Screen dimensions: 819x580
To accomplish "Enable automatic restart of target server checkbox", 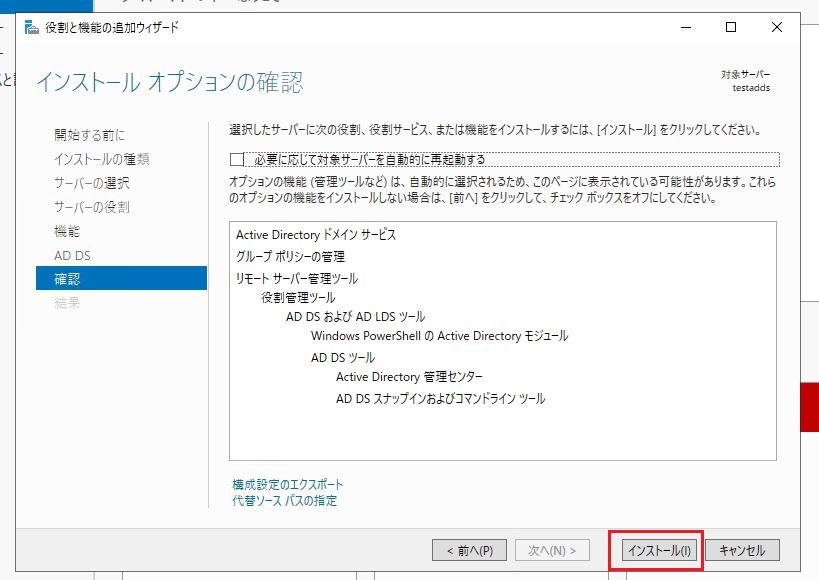I will [237, 159].
